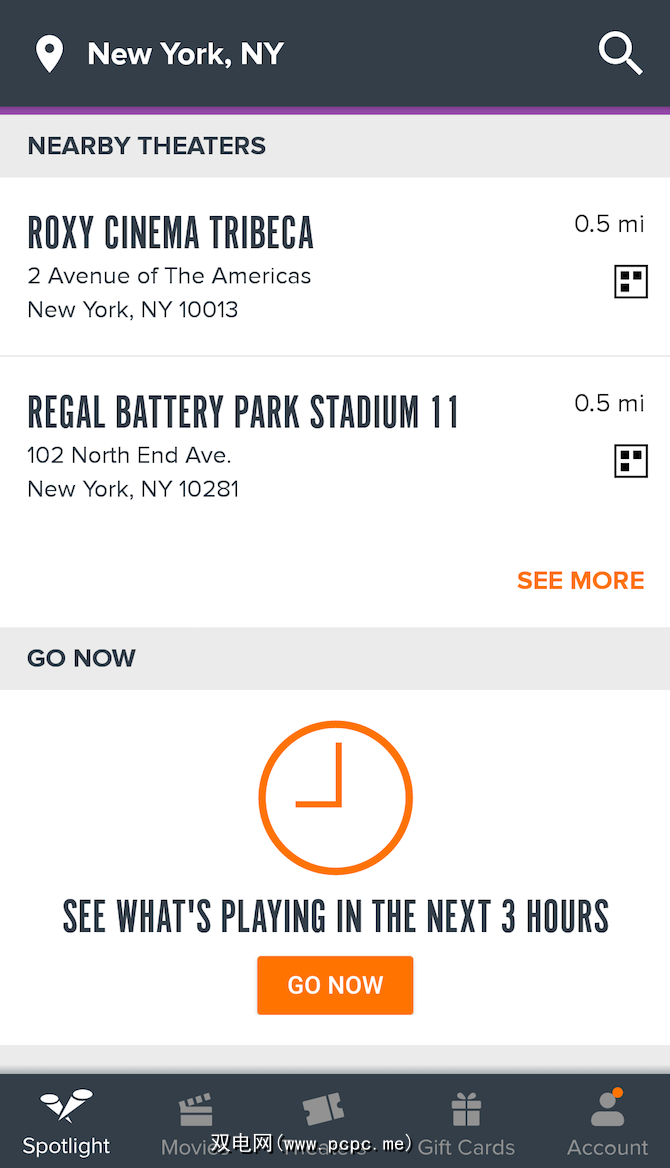Select the Spotlight tab label
This screenshot has width=670, height=1168.
(66, 1146)
